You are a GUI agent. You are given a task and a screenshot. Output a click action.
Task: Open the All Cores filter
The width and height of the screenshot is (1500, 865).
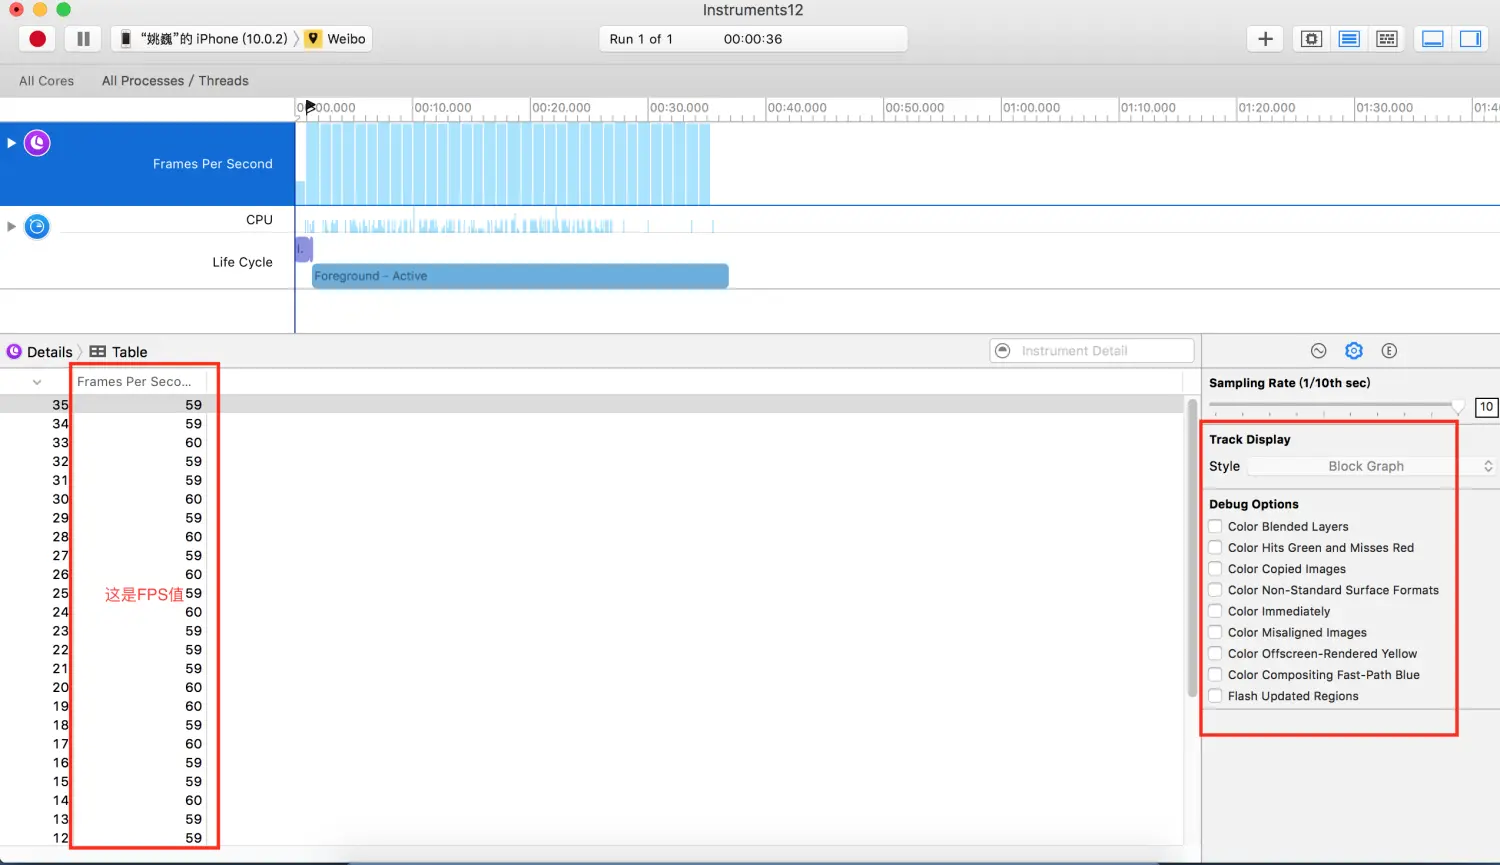click(x=46, y=81)
